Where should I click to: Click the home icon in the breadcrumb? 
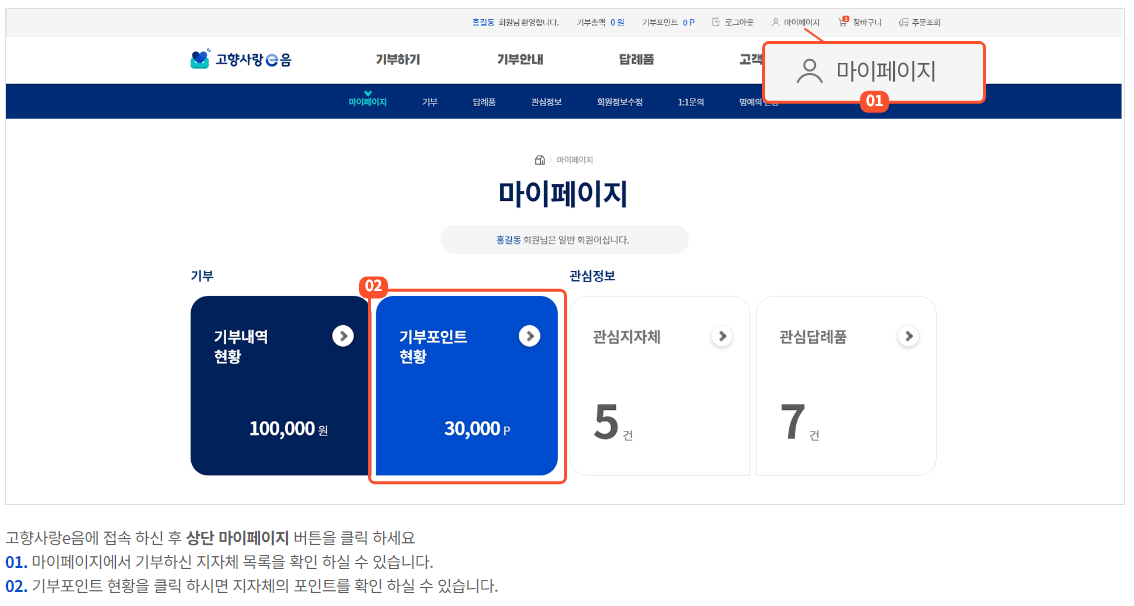[540, 159]
